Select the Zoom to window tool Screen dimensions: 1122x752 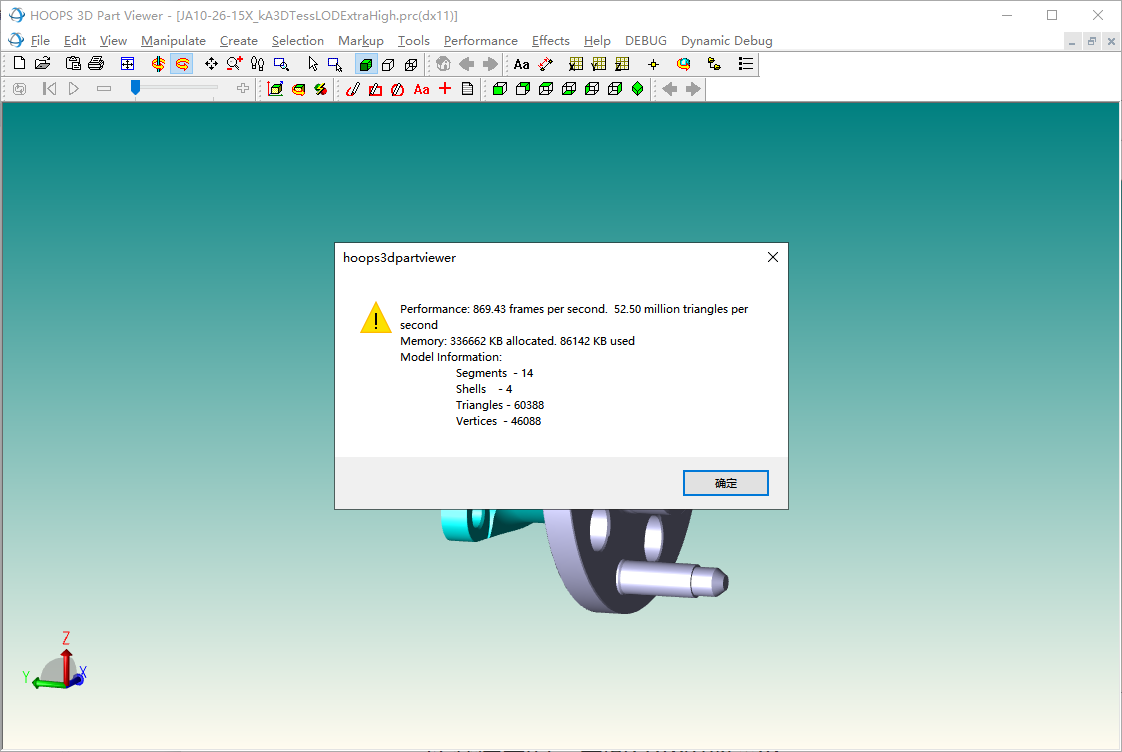pos(281,64)
